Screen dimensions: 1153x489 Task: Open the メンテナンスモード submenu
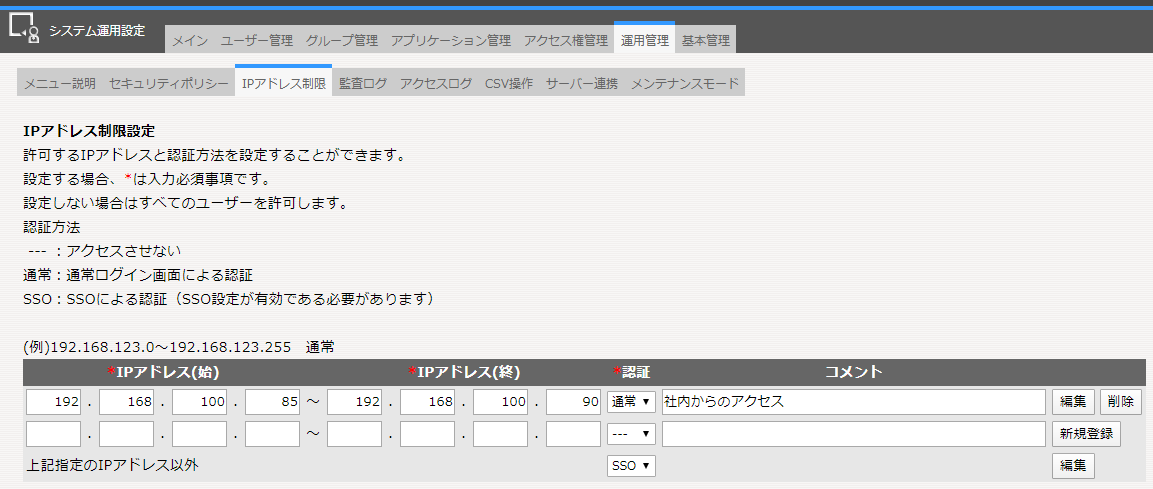click(685, 84)
